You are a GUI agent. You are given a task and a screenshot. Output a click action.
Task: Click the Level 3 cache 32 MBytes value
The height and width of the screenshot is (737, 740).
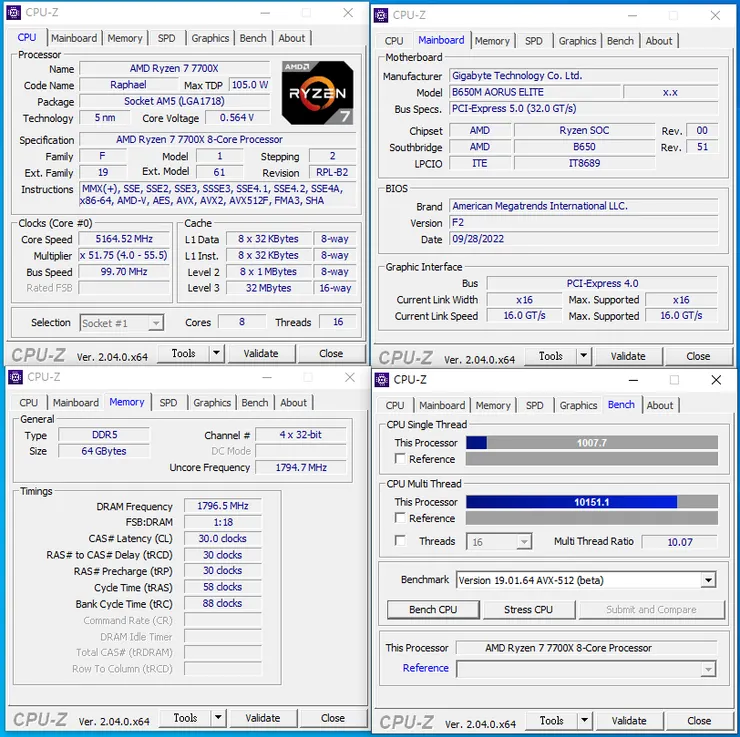pyautogui.click(x=269, y=288)
